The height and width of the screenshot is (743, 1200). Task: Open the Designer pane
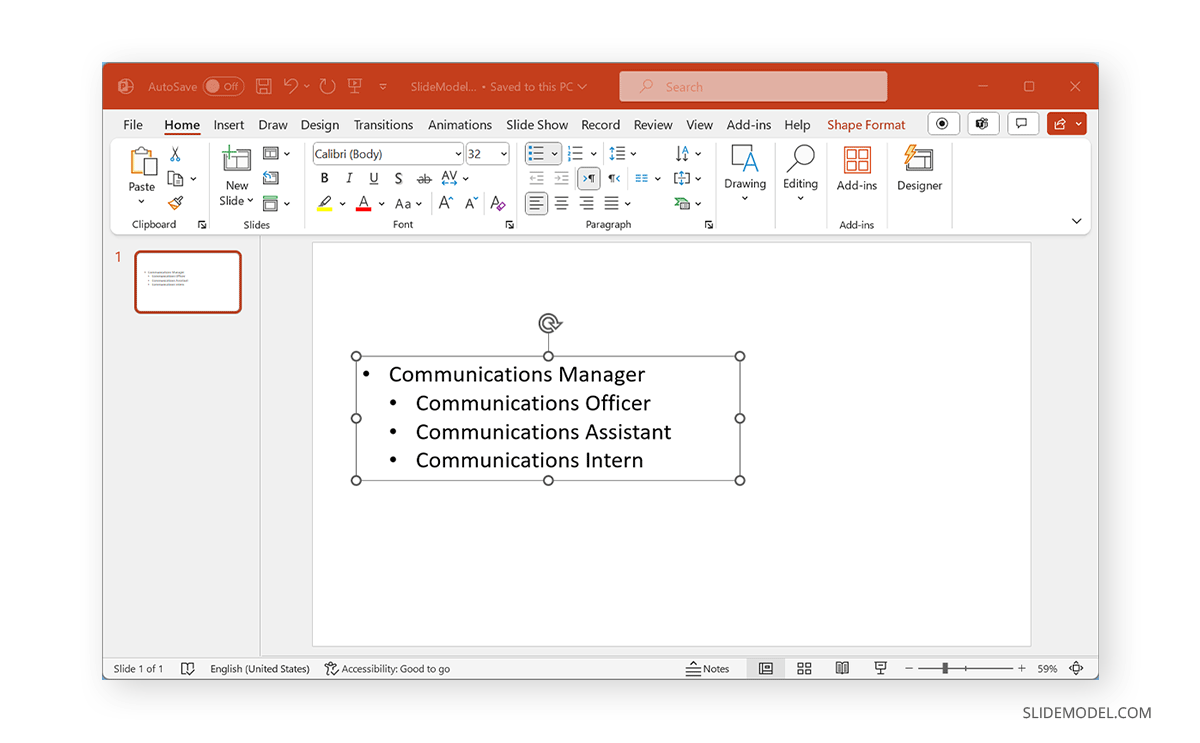918,172
